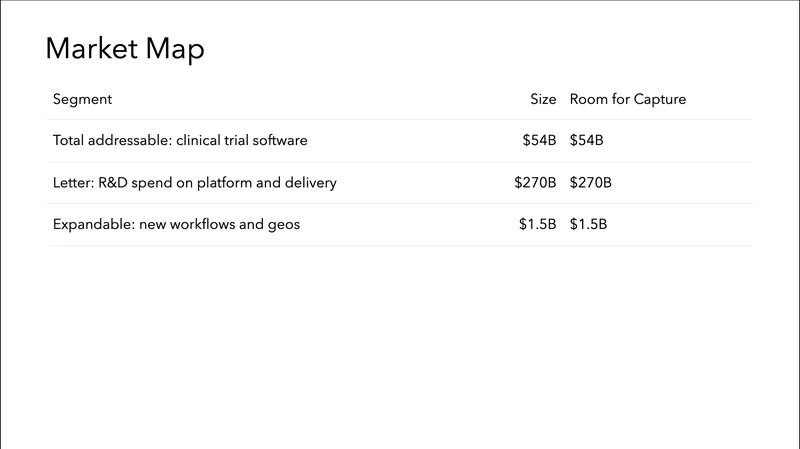
Task: Click the $54B value under Room for Capture
Action: pyautogui.click(x=587, y=141)
